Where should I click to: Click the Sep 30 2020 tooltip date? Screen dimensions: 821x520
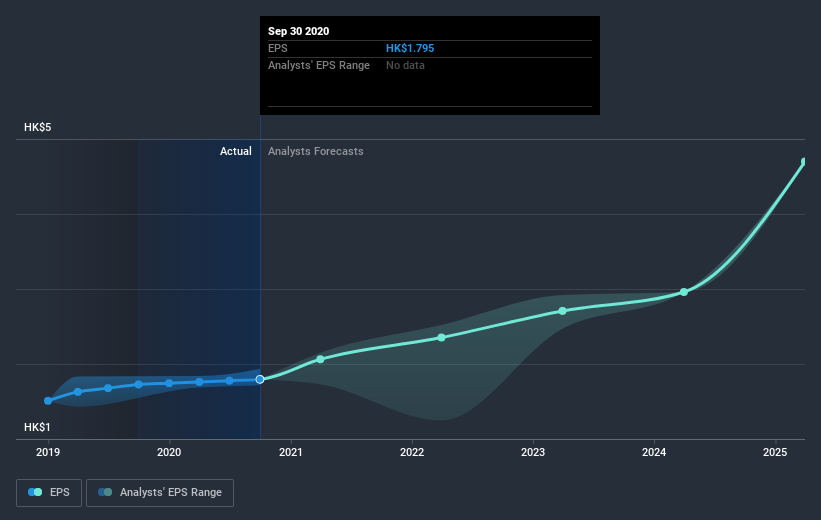pos(298,31)
